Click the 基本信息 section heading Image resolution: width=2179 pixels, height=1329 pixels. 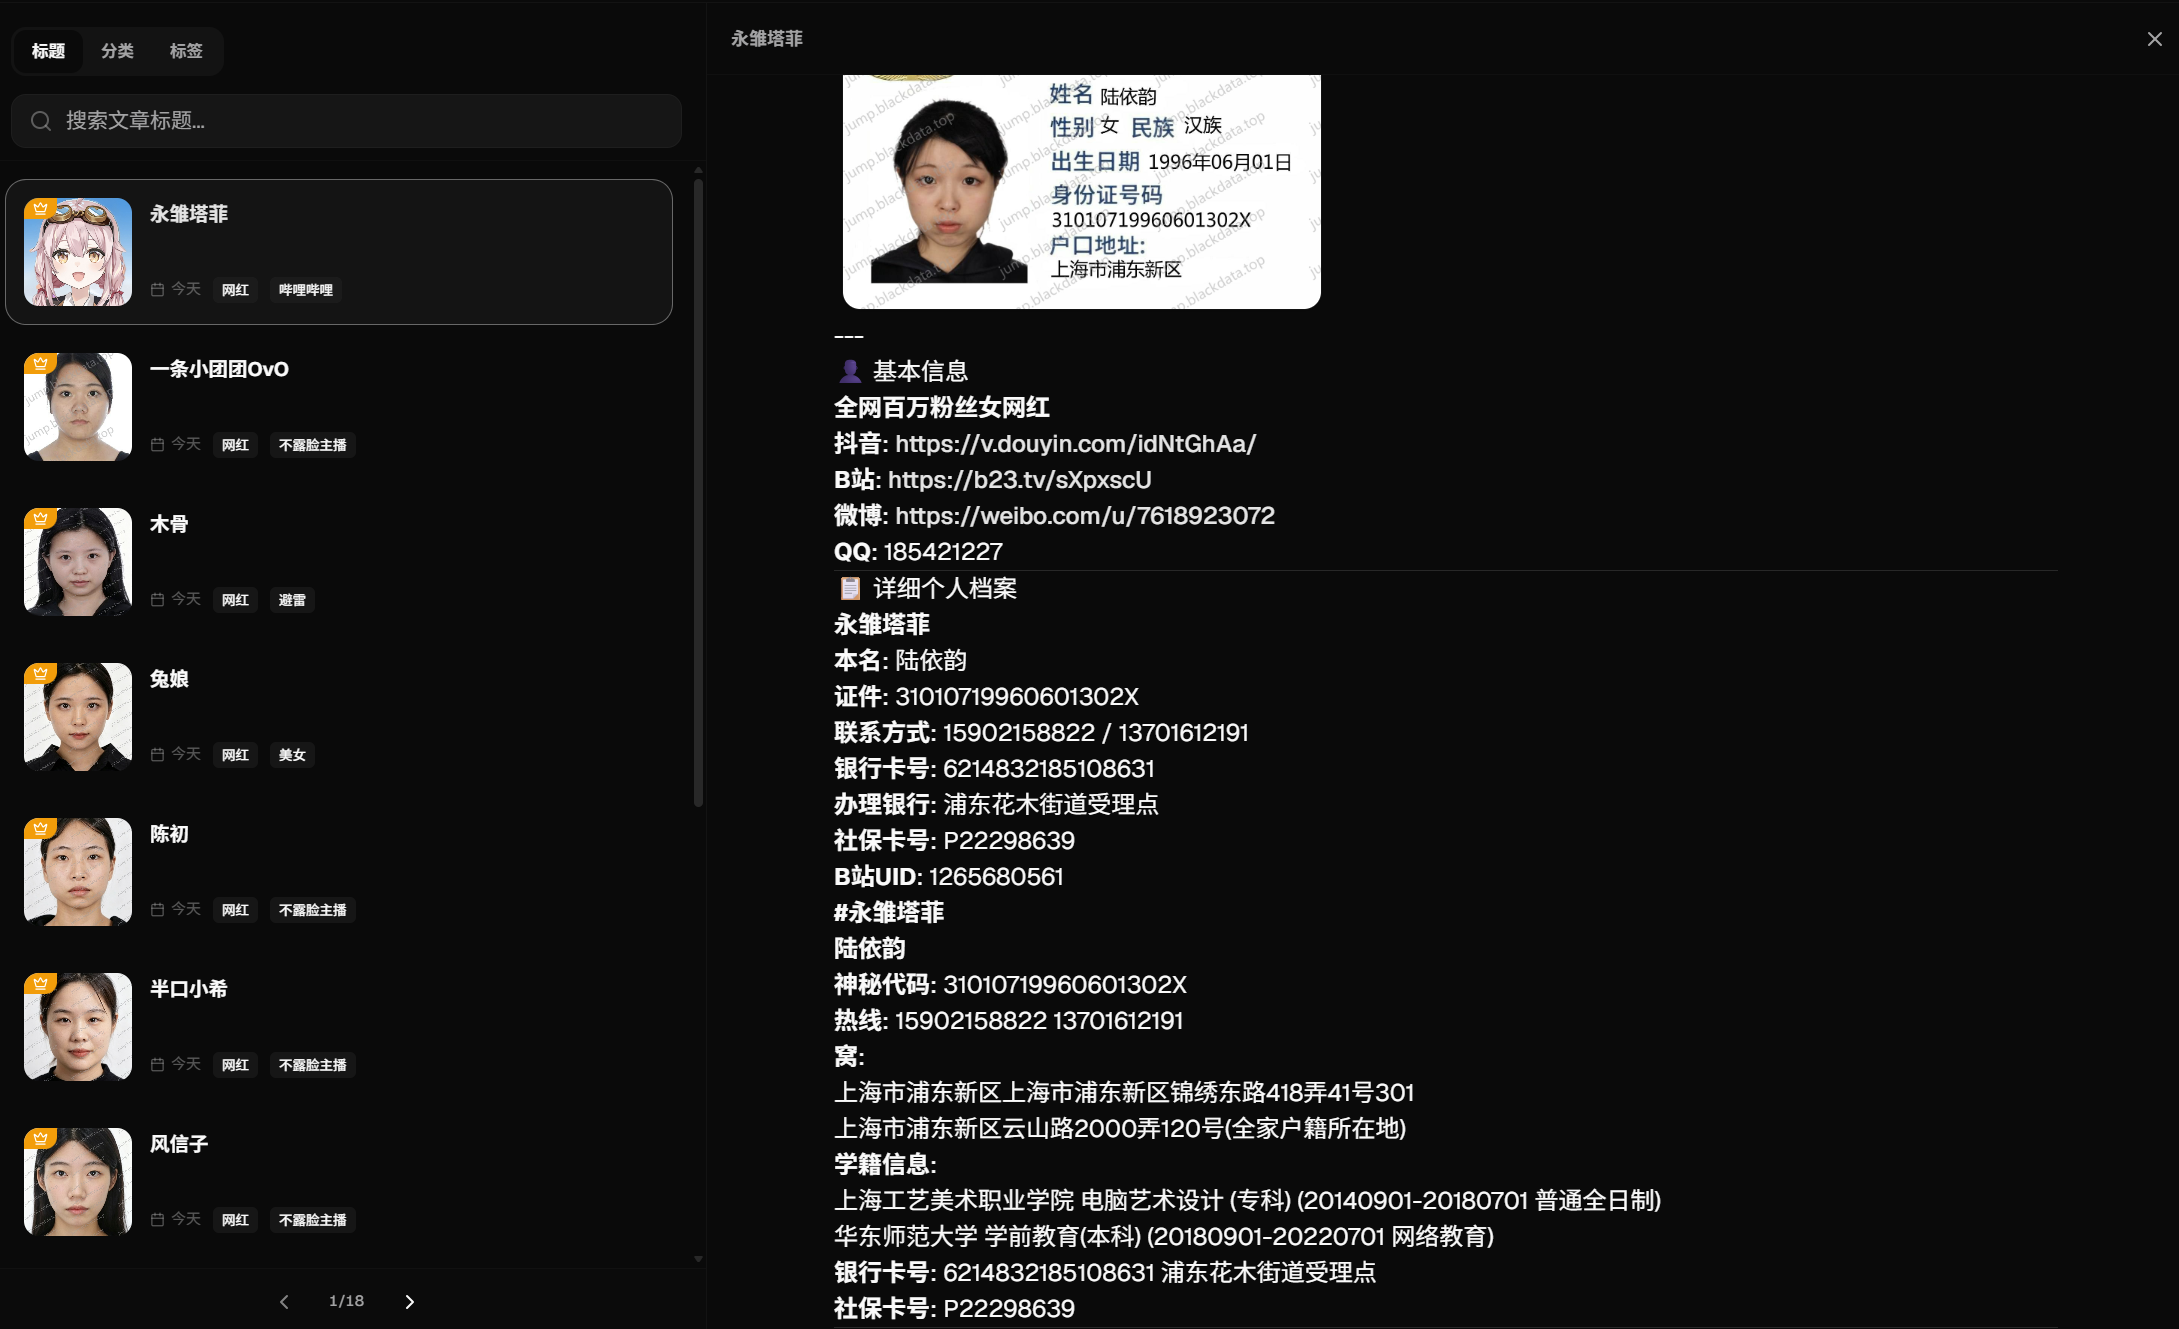click(x=920, y=371)
